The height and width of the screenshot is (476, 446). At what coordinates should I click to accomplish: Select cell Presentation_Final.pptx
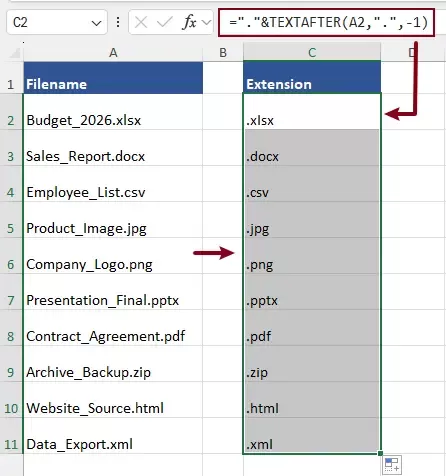[113, 292]
